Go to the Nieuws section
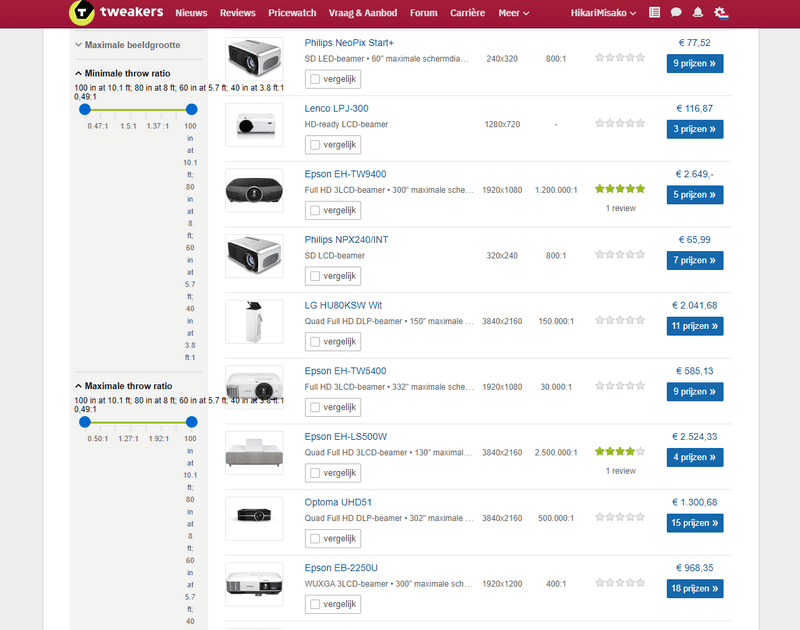Viewport: 800px width, 630px height. (x=191, y=13)
